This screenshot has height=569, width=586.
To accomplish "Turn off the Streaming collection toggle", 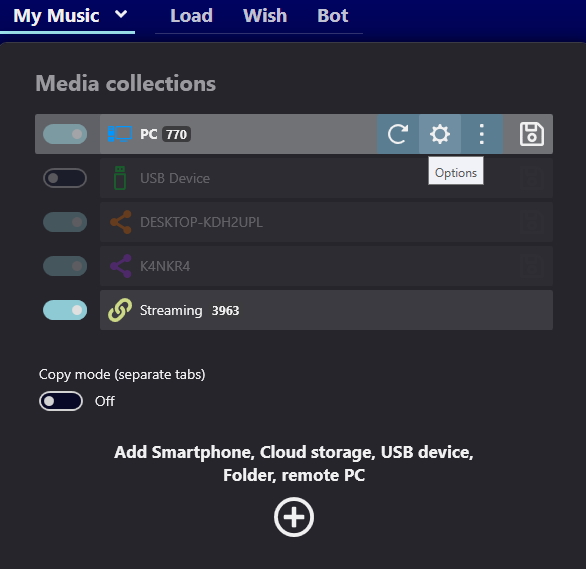I will tap(65, 310).
